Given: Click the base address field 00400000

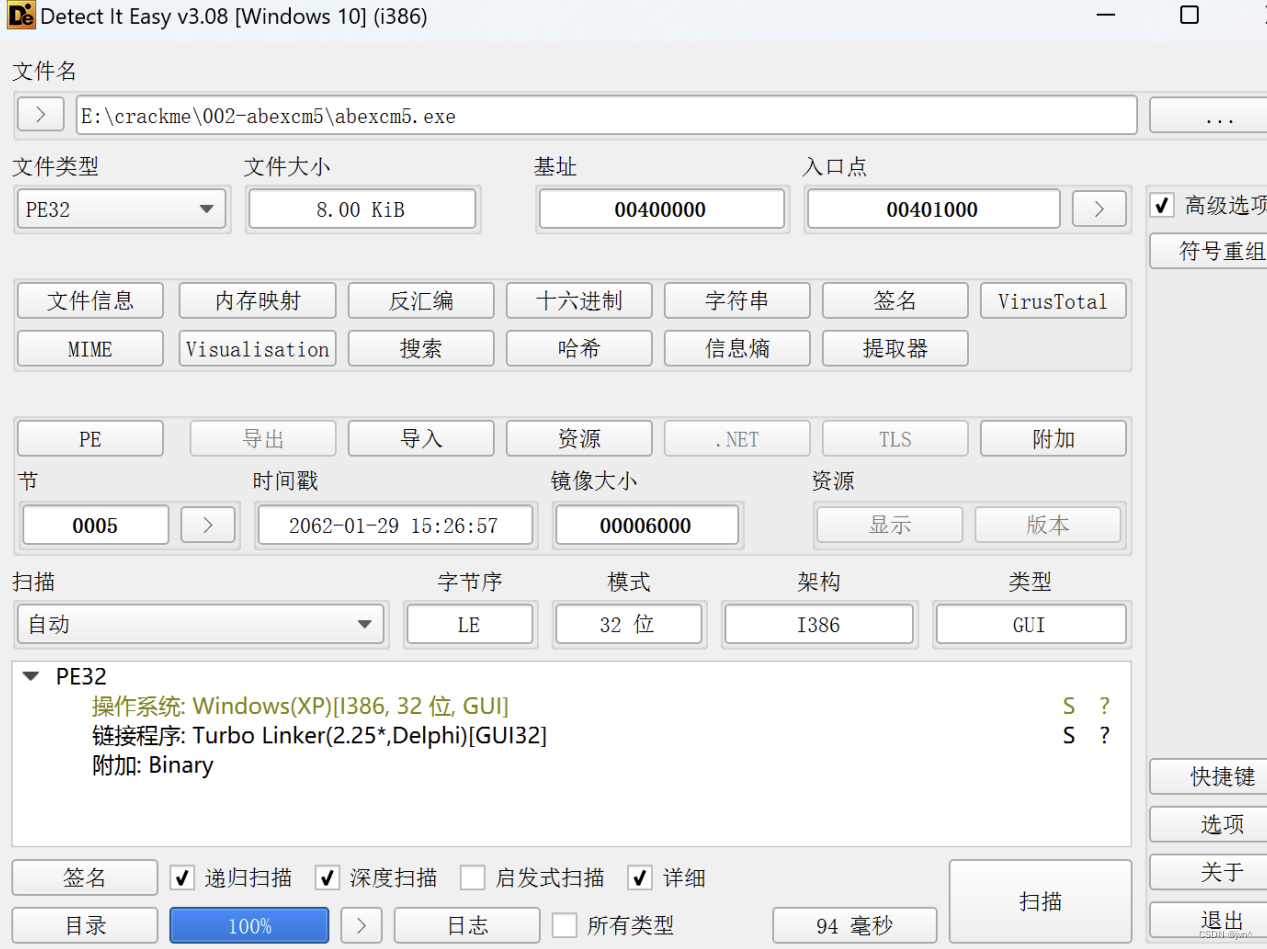Looking at the screenshot, I should coord(661,209).
